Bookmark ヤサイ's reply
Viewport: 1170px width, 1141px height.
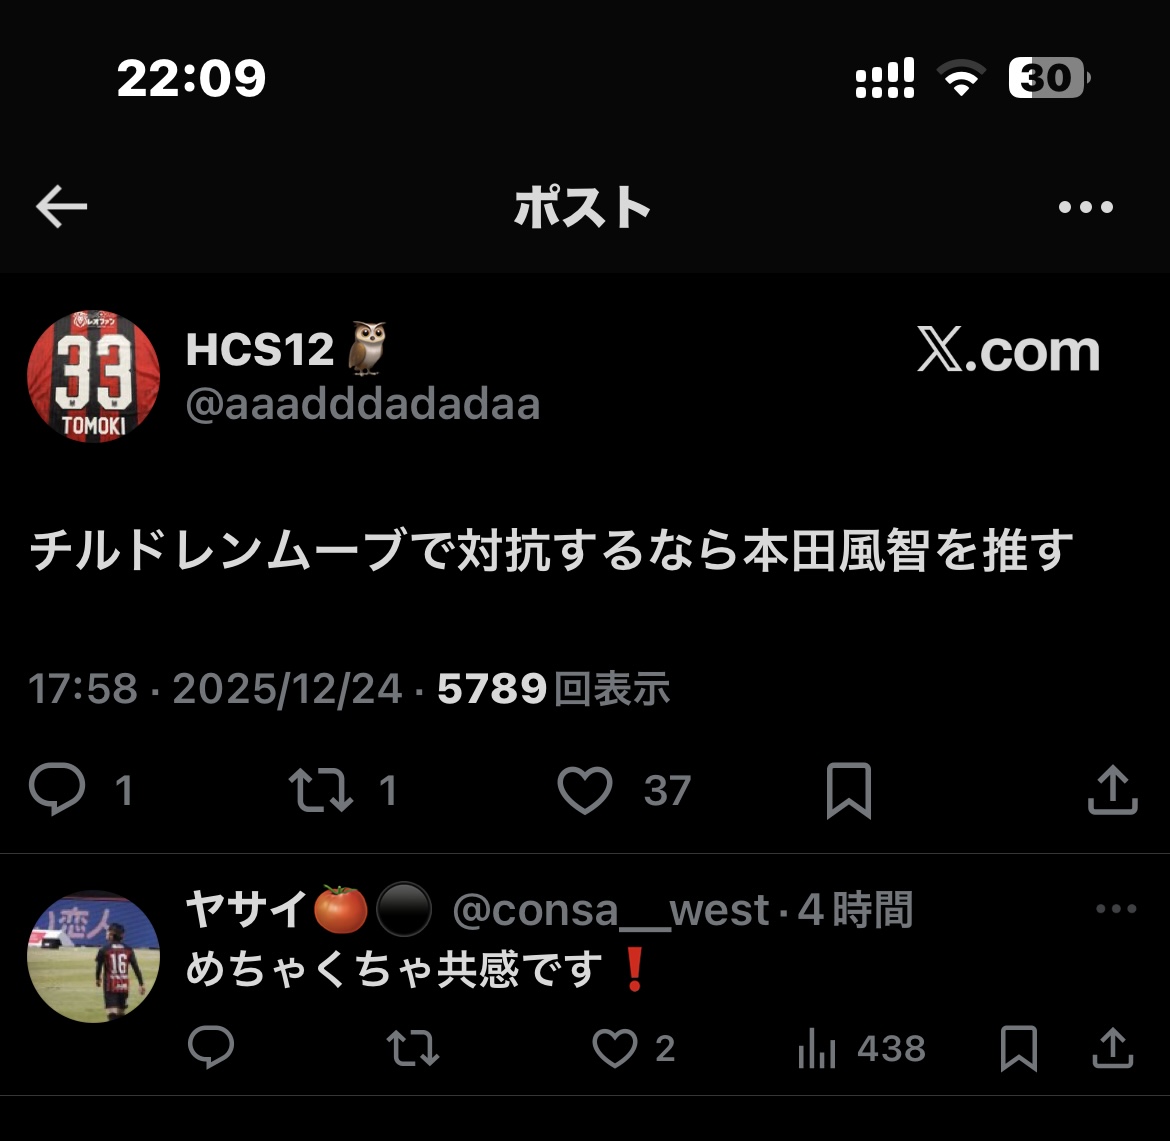1019,1048
